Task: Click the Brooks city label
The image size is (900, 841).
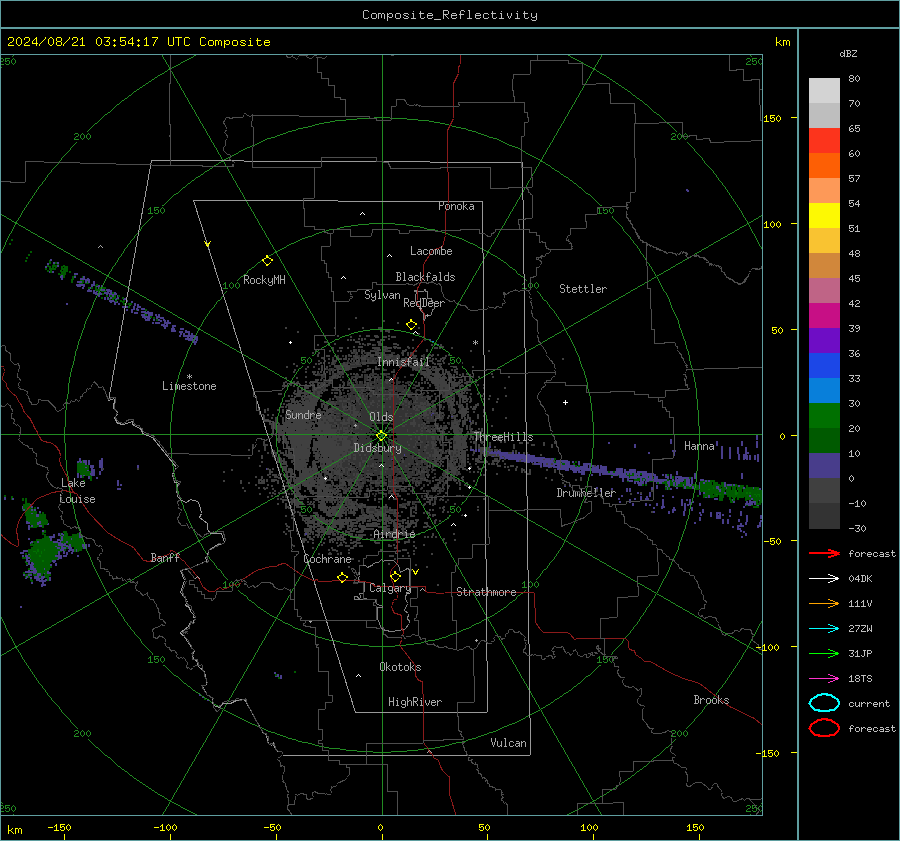Action: tap(711, 700)
